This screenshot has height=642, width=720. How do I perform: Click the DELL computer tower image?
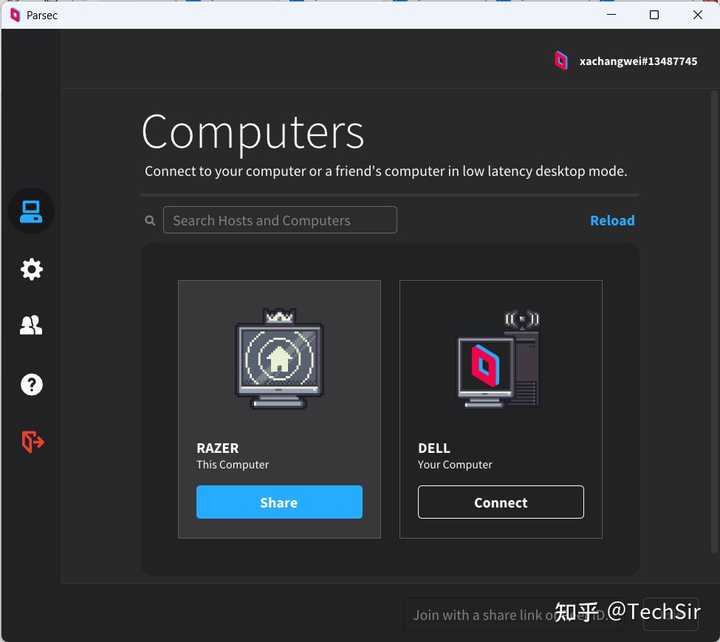(499, 359)
